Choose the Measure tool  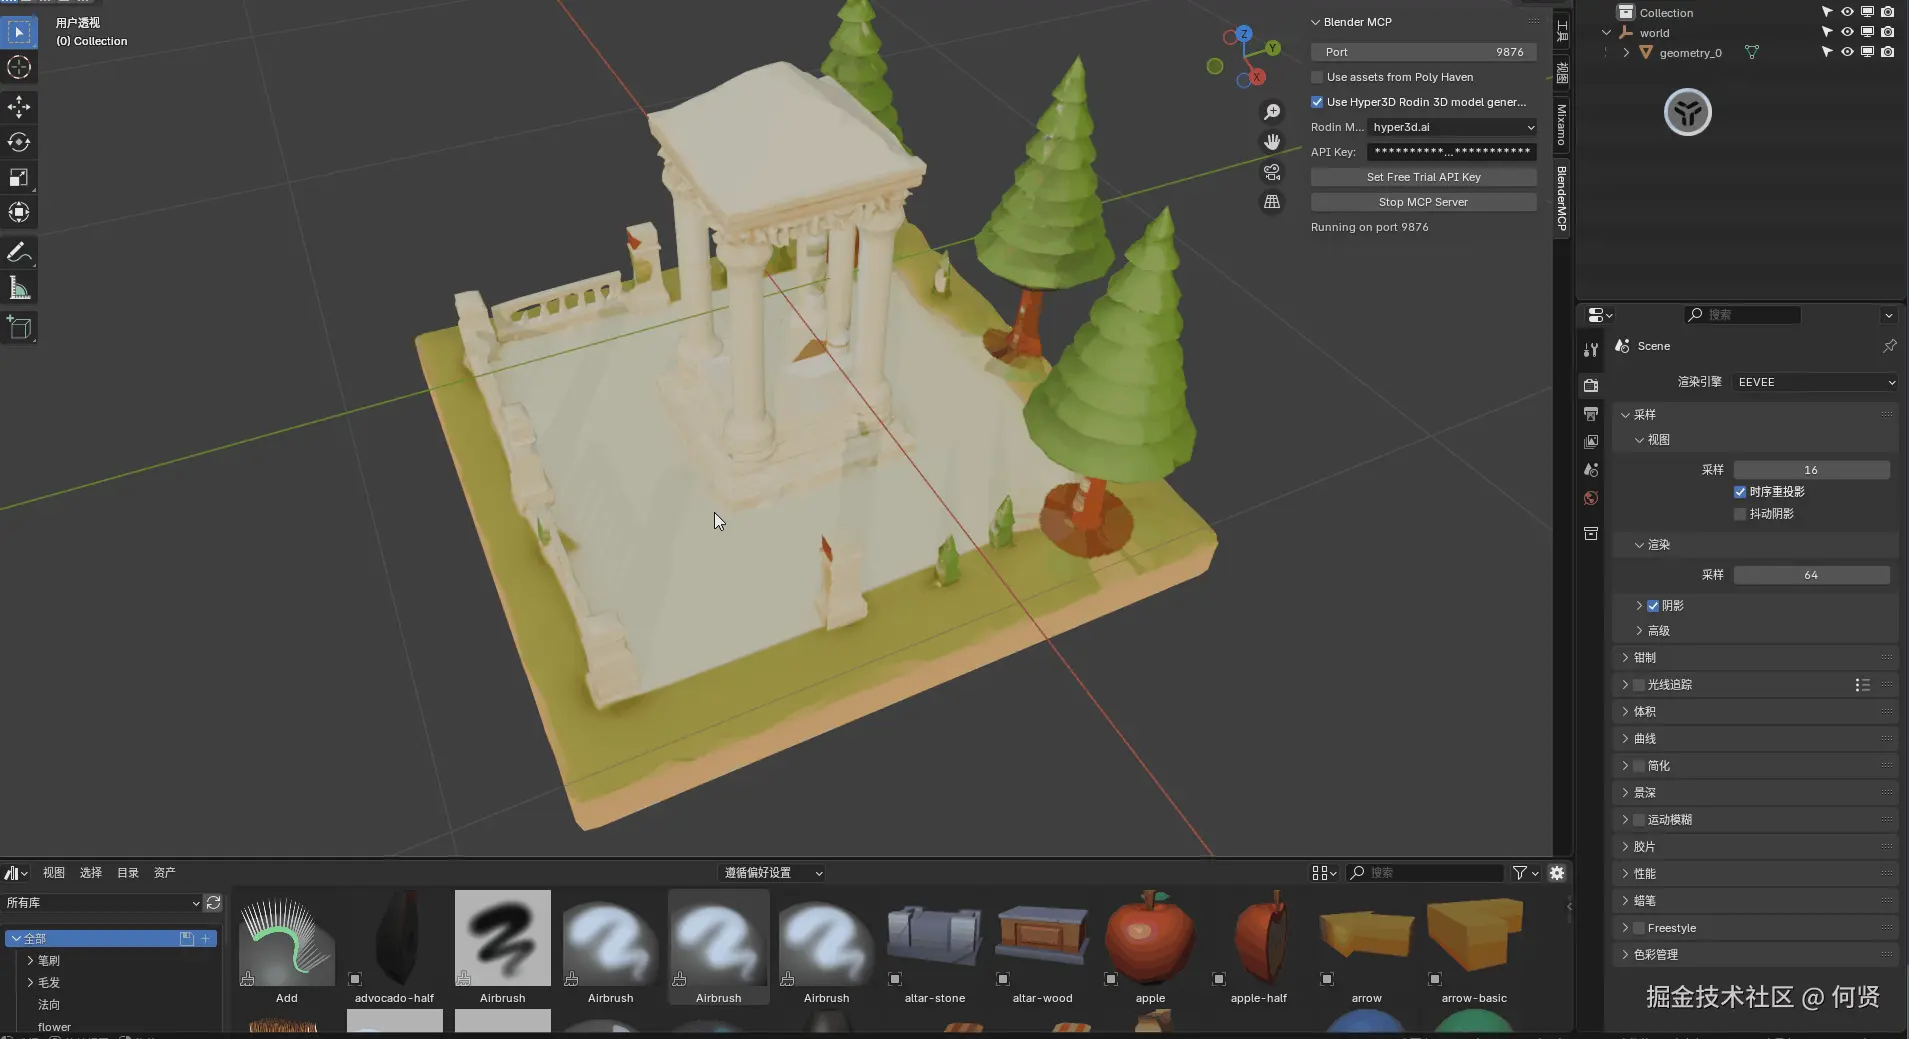[x=19, y=288]
